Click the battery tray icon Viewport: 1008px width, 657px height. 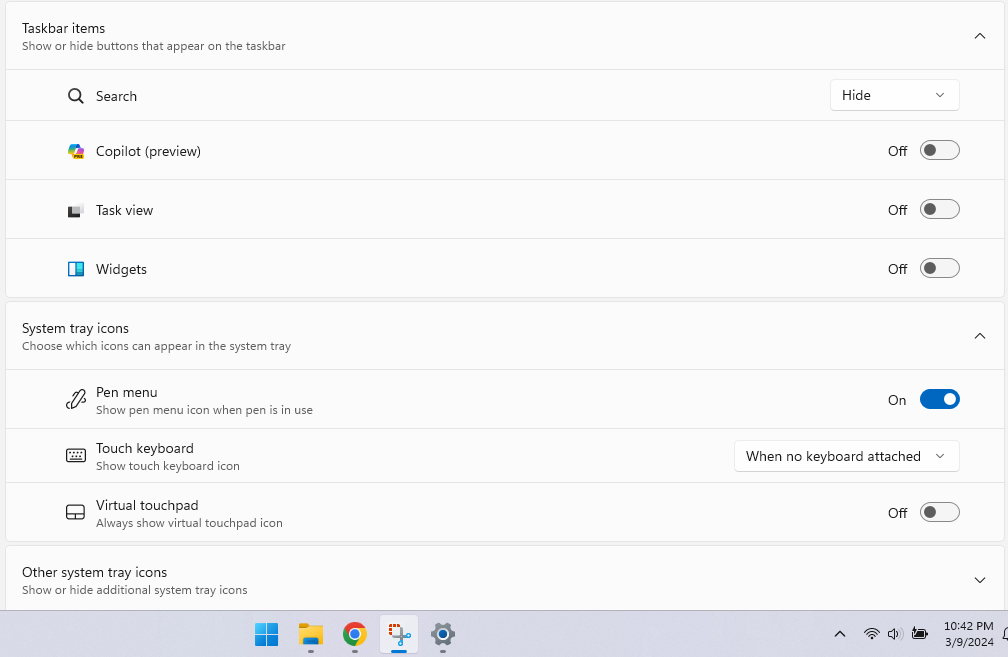[920, 634]
